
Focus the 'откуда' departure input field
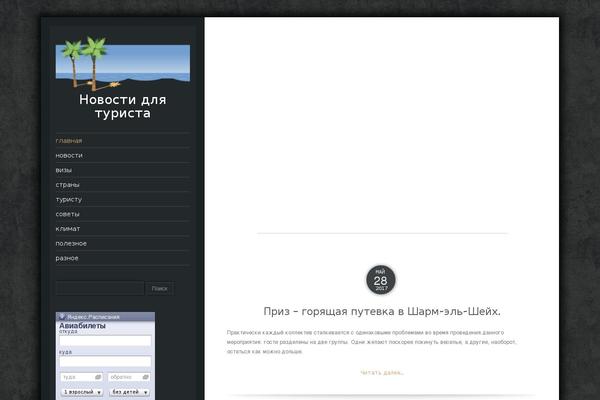(105, 341)
